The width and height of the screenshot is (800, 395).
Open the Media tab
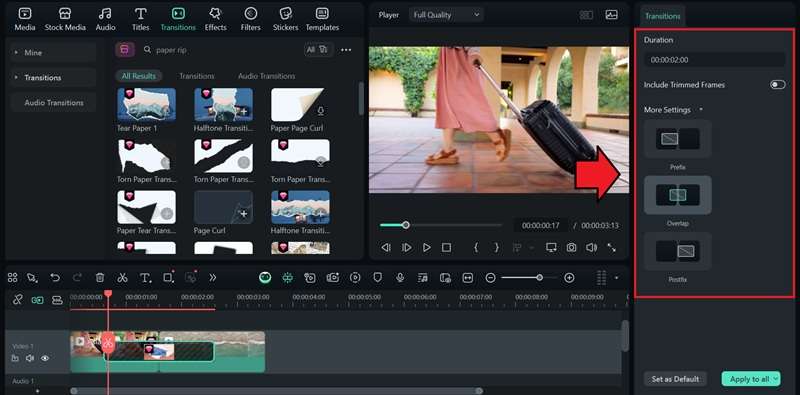click(24, 19)
